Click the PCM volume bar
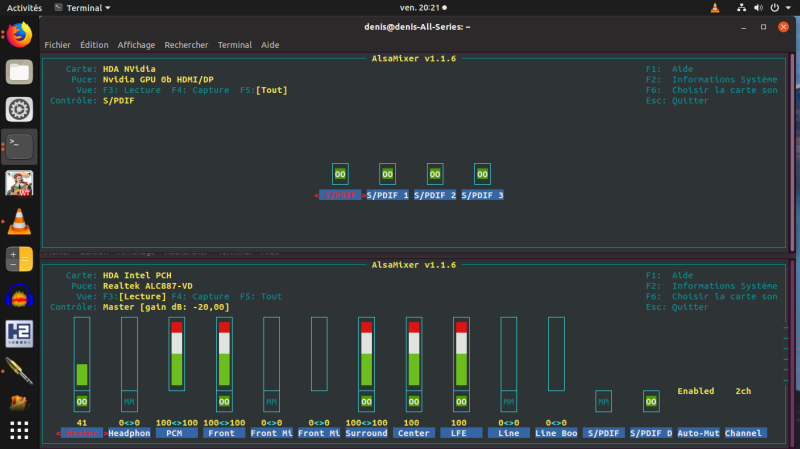The height and width of the screenshot is (449, 800). click(177, 353)
